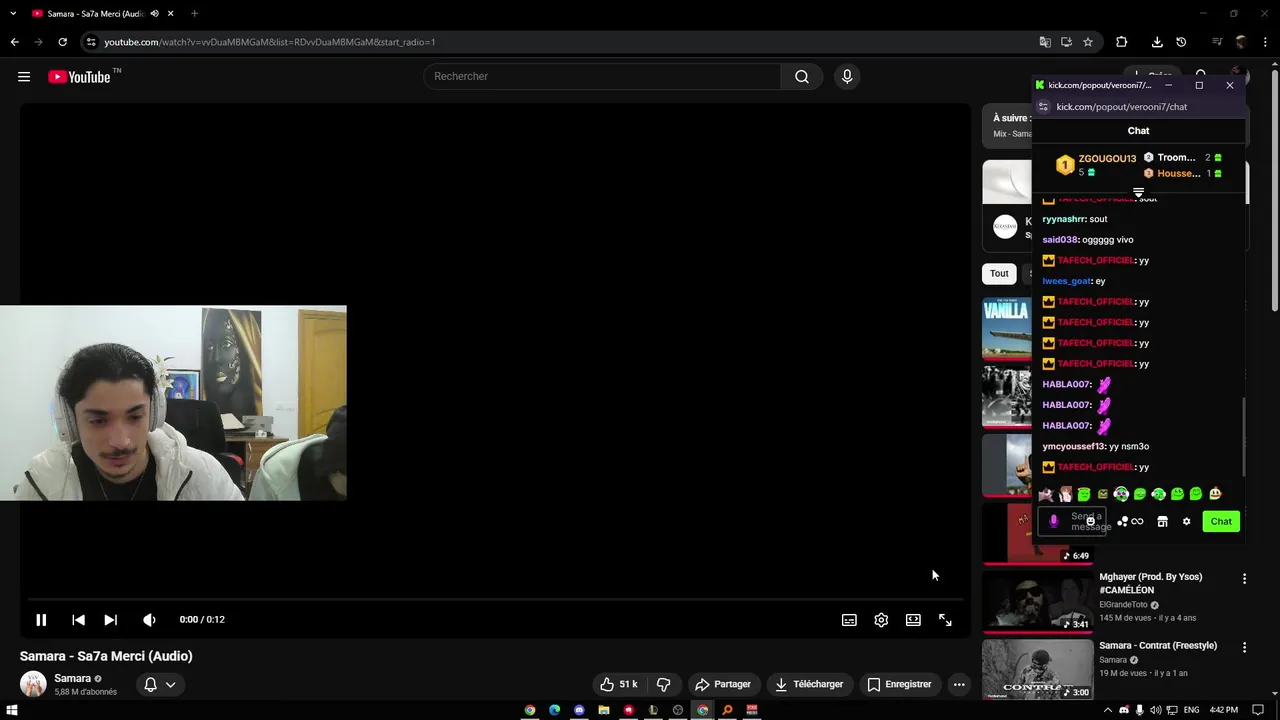Screen dimensions: 1280x720
Task: Open options for the Contrat Freestyle video
Action: pyautogui.click(x=1244, y=648)
